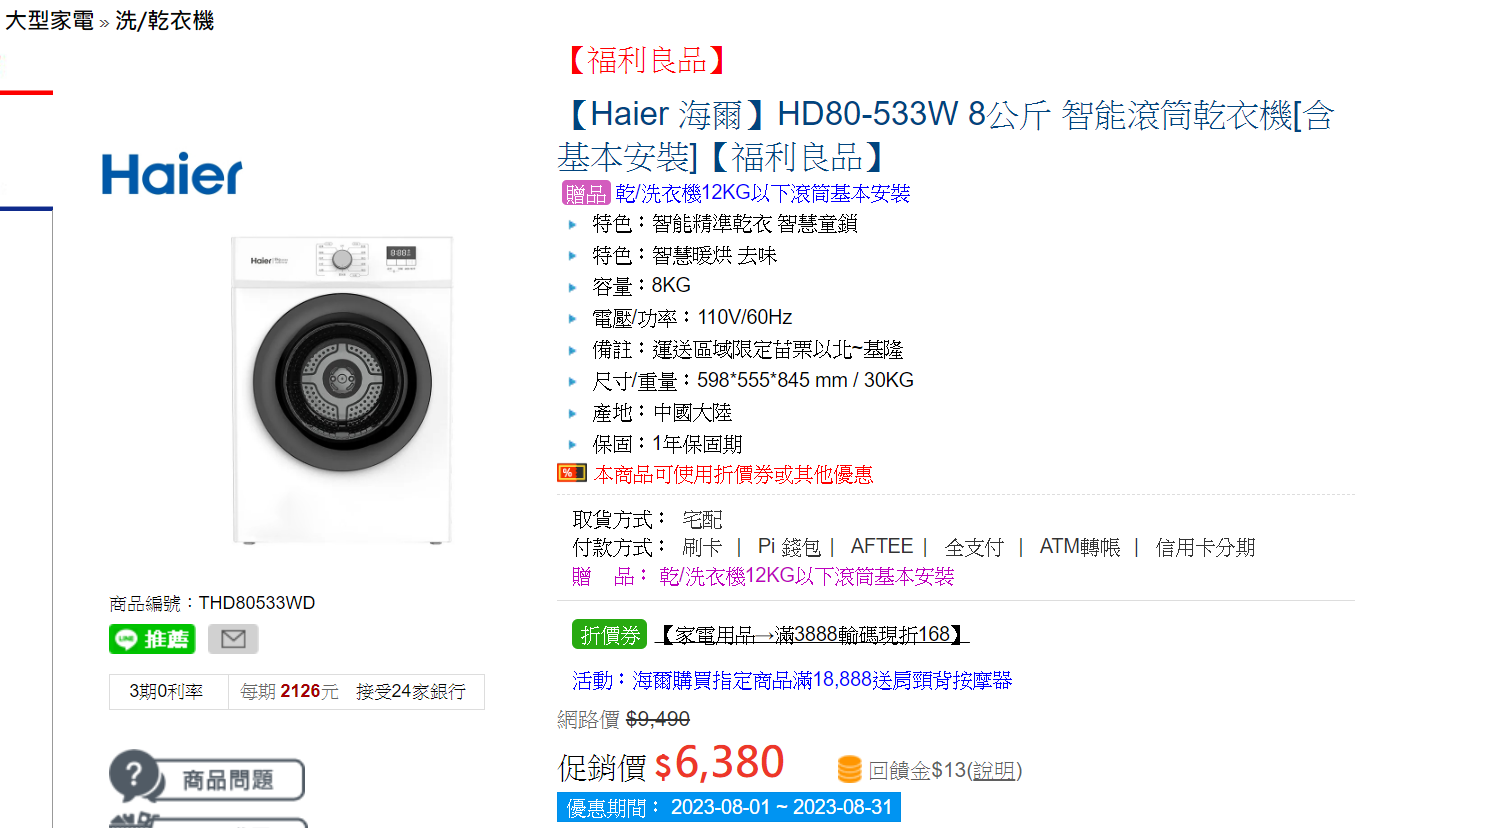Click the Haier brand logo
Image resolution: width=1507 pixels, height=828 pixels.
tap(172, 175)
